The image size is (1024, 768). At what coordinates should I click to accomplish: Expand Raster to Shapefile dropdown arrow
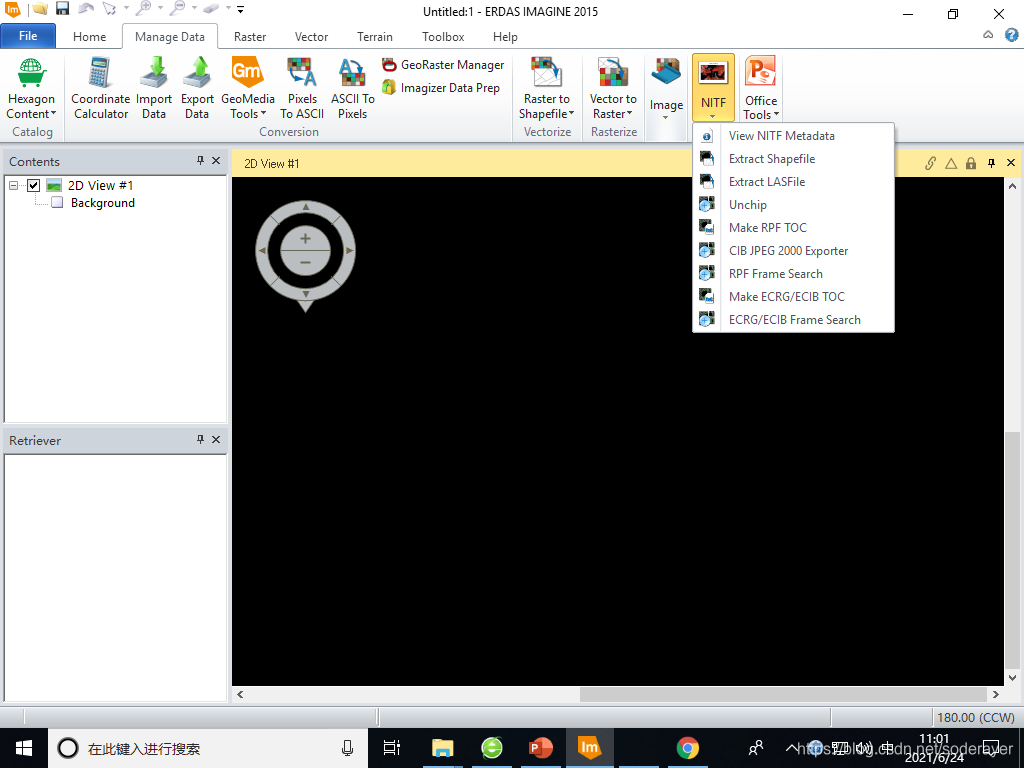[x=571, y=114]
